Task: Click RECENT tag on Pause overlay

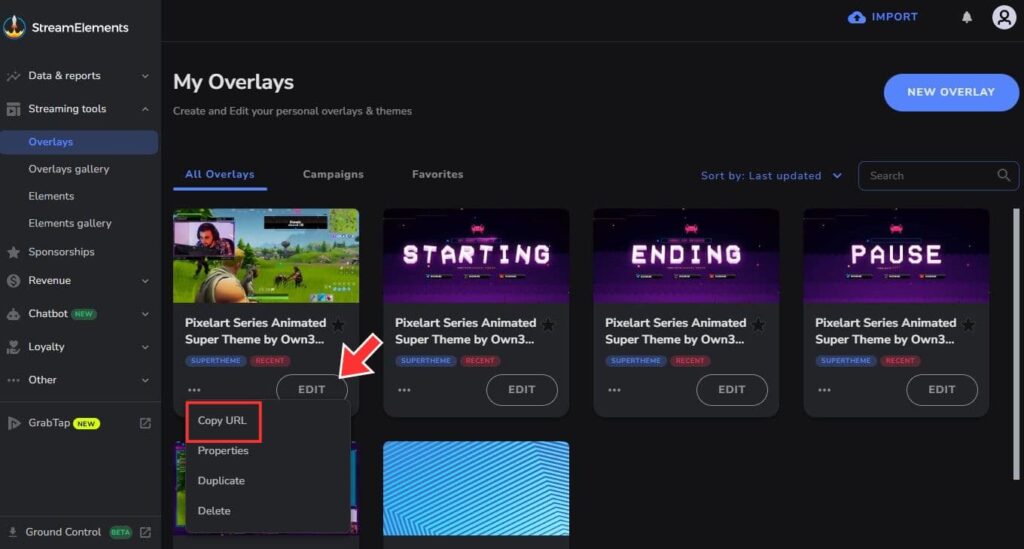Action: click(900, 360)
